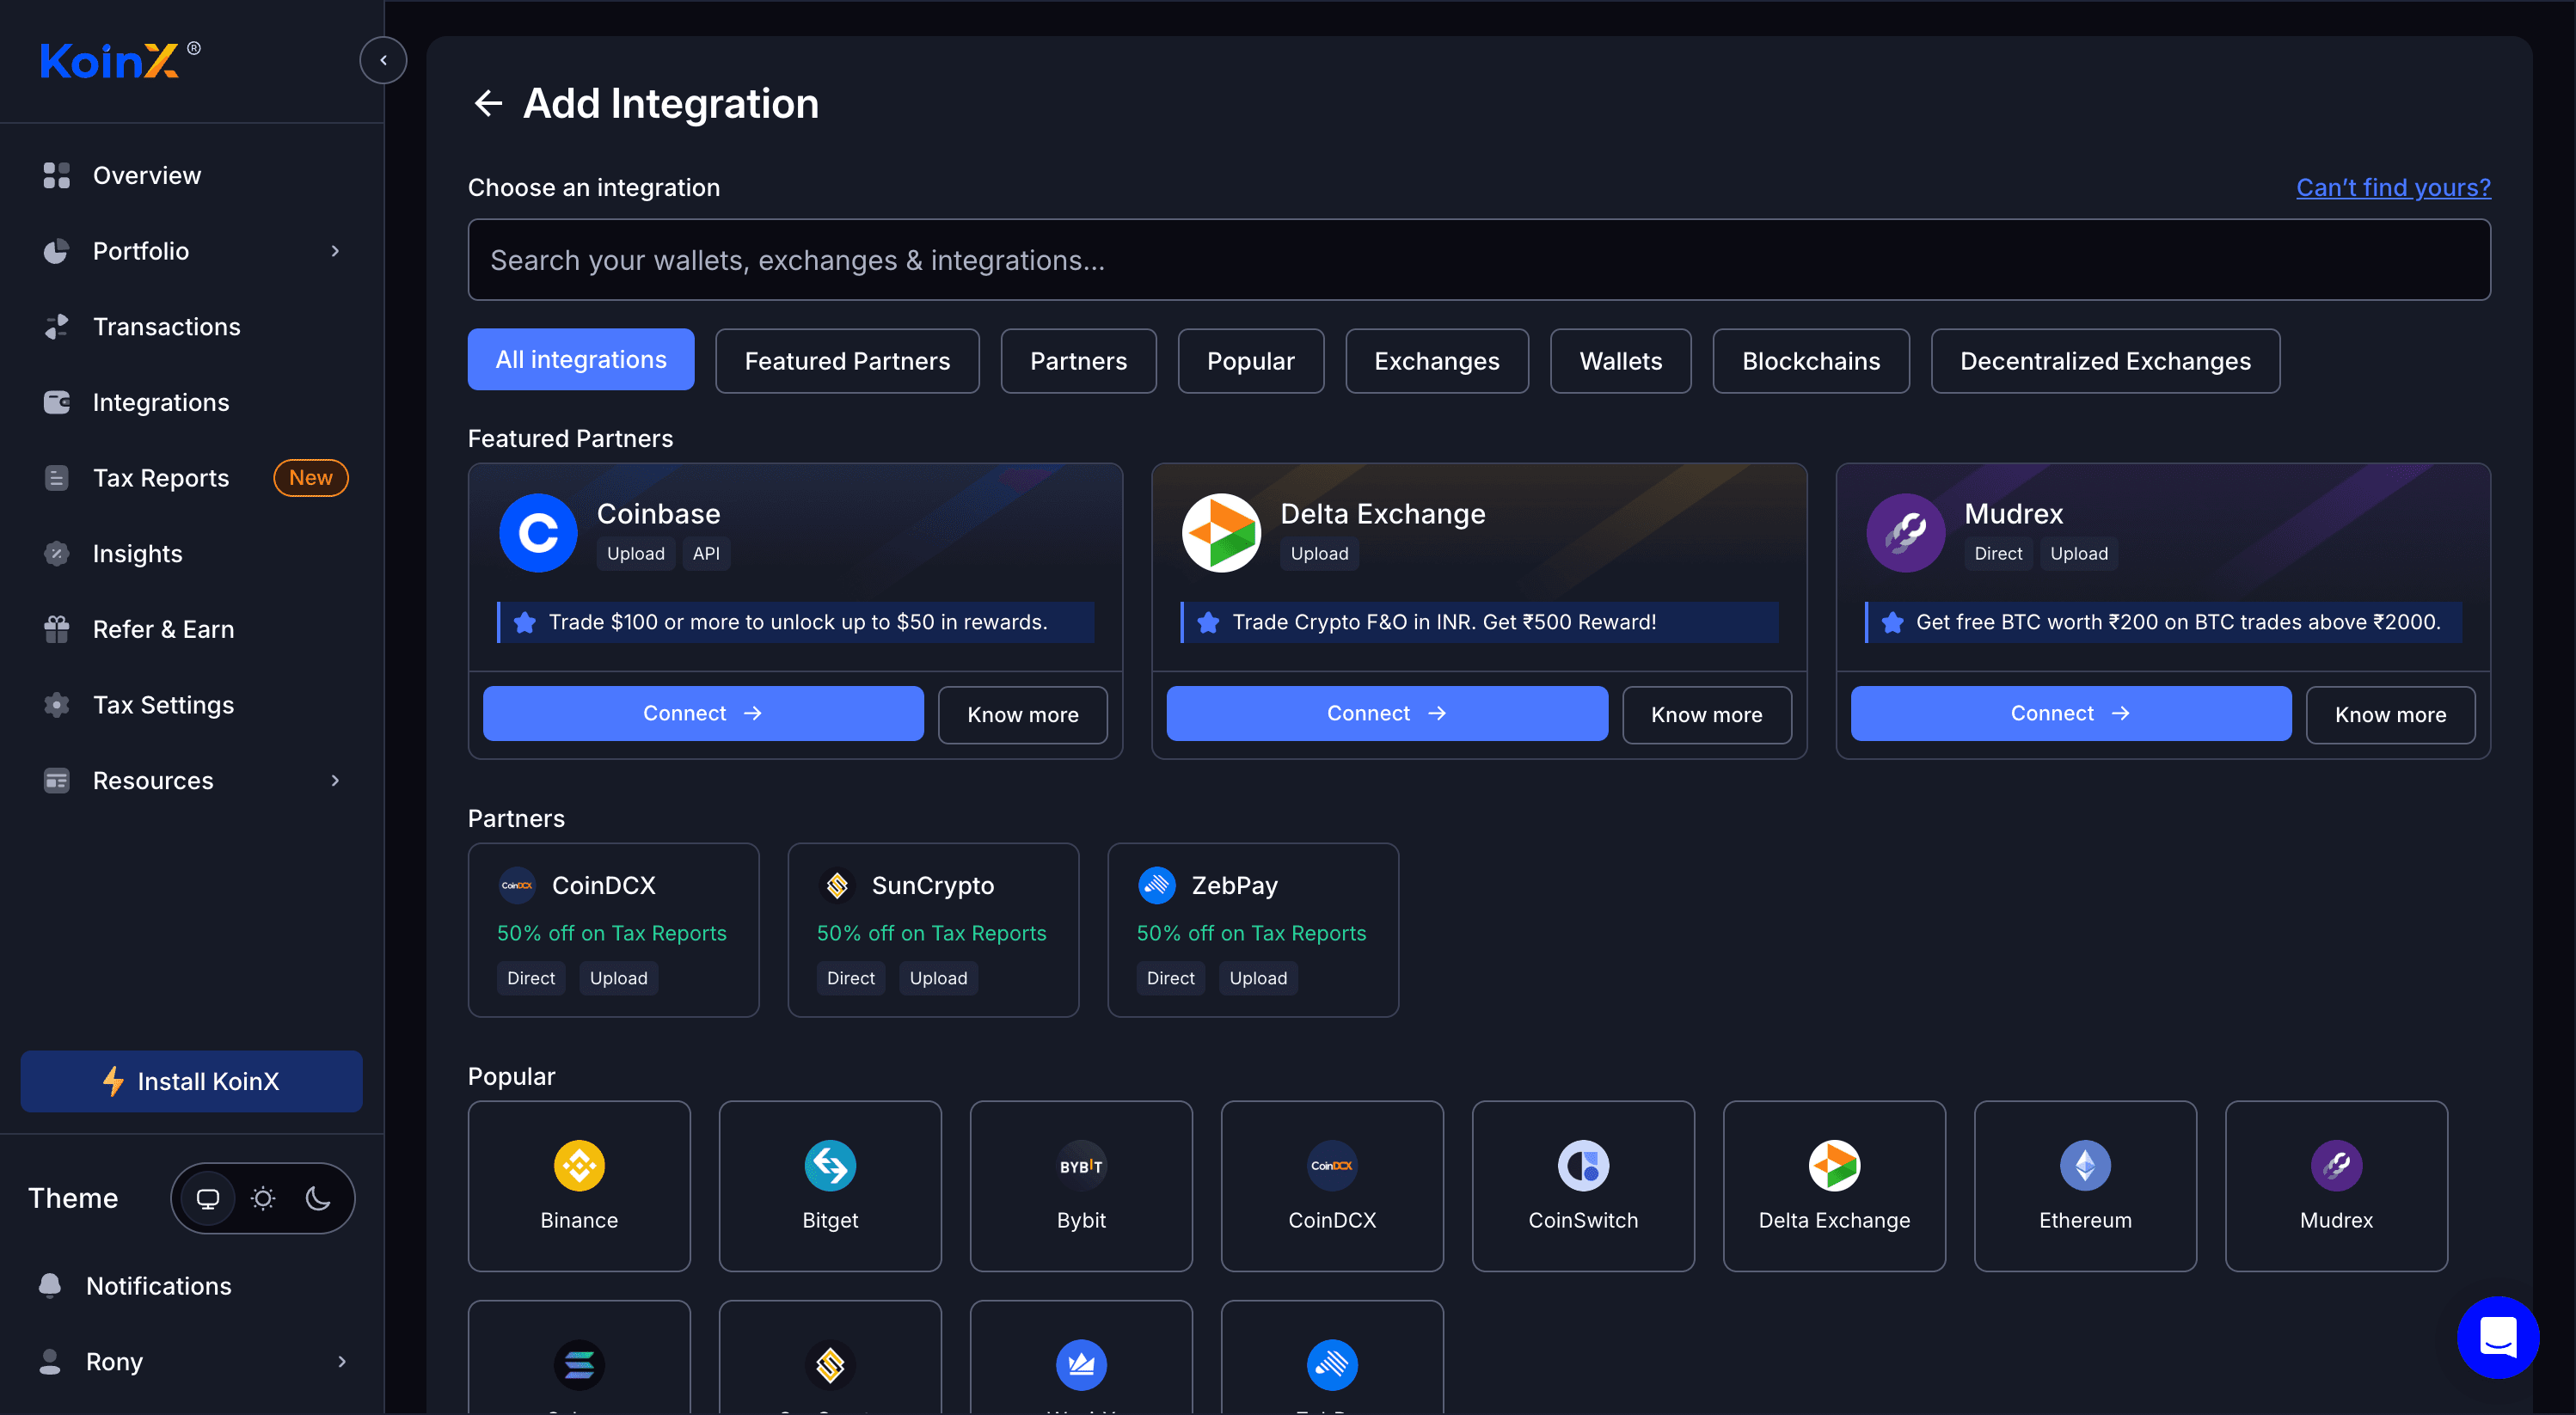Open the ZebPay partner card
The width and height of the screenshot is (2576, 1415).
point(1253,929)
